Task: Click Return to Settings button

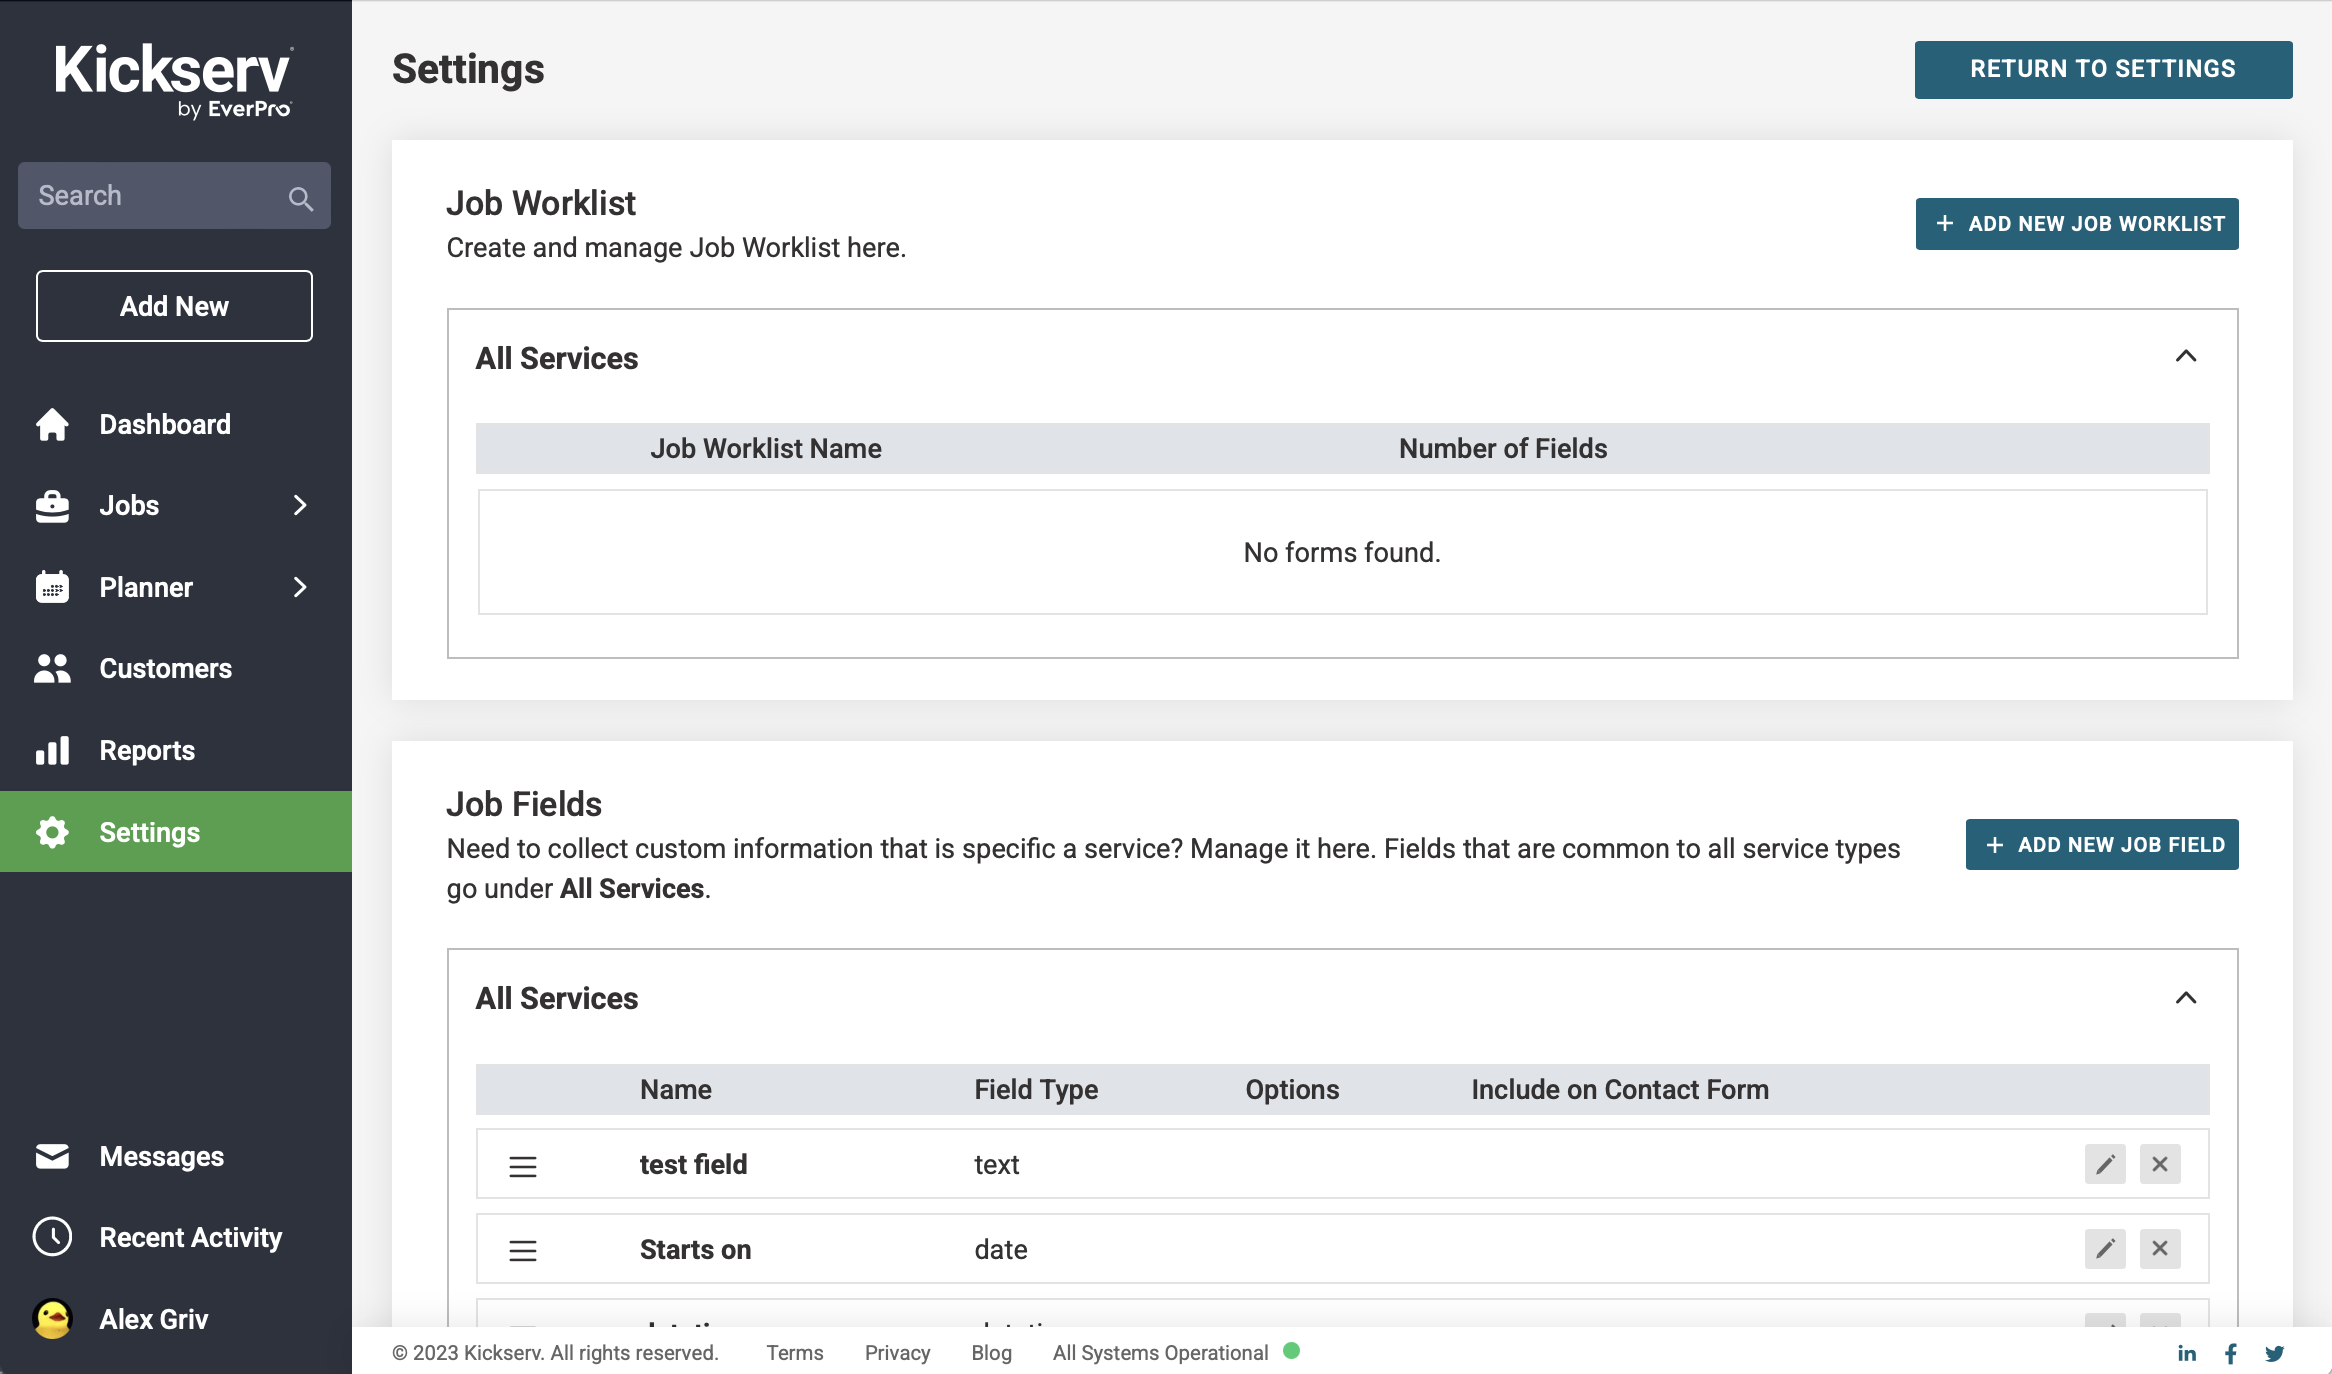Action: (2103, 69)
